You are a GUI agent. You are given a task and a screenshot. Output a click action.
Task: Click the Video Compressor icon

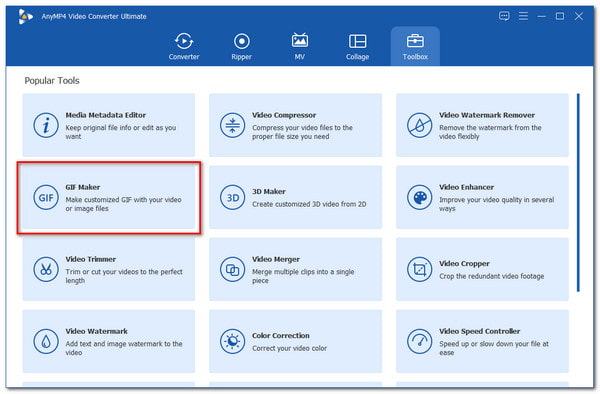(232, 125)
